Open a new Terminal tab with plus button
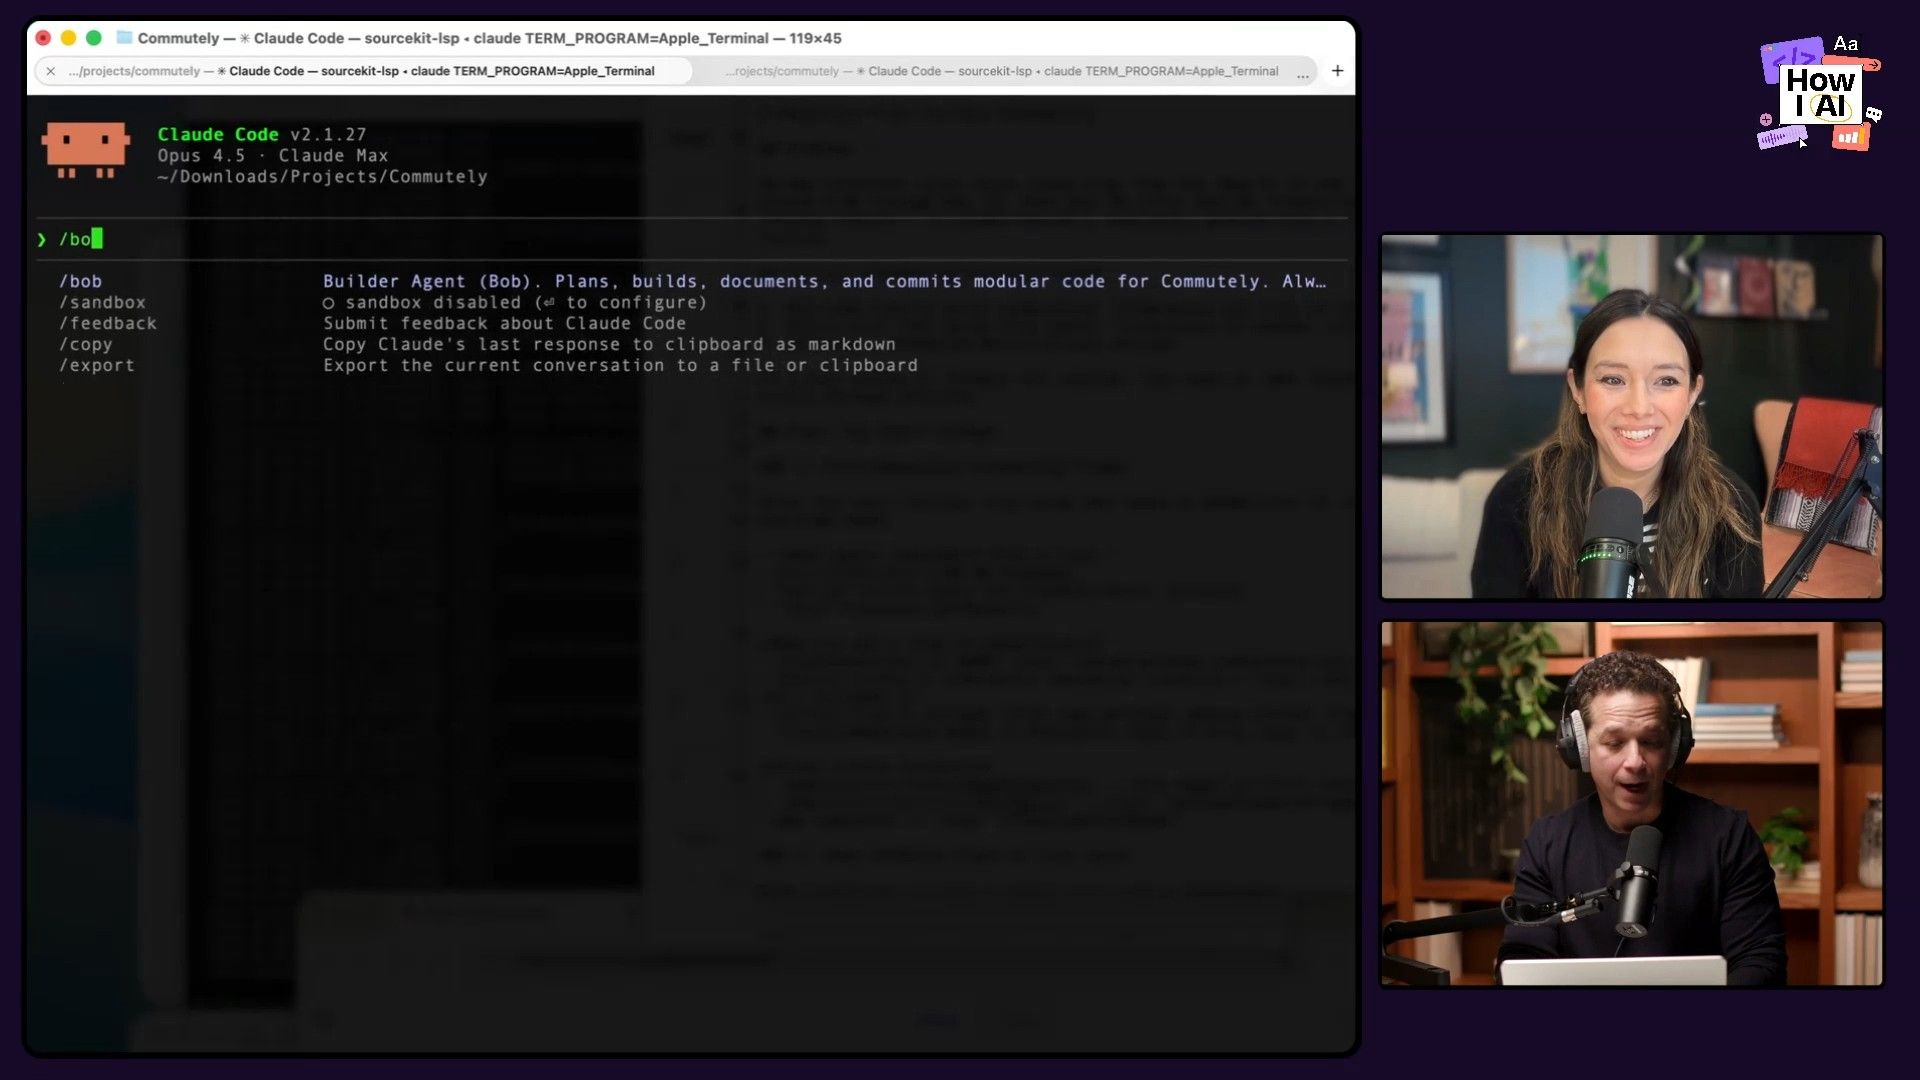1920x1080 pixels. (x=1337, y=71)
